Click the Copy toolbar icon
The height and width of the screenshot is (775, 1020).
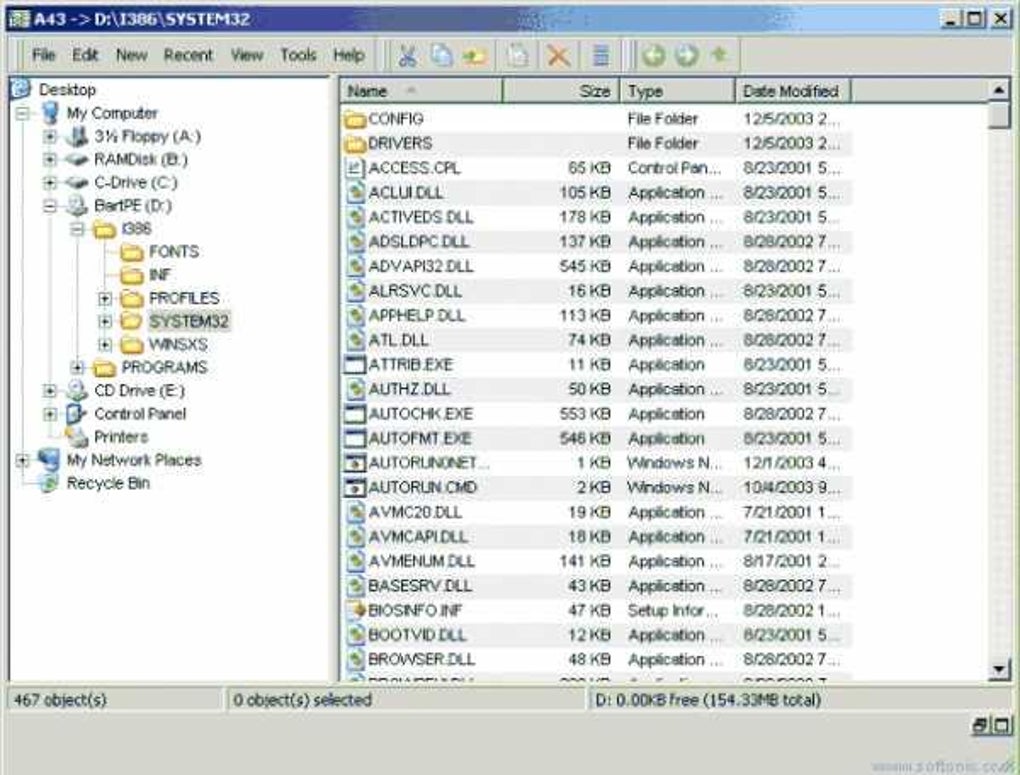click(x=442, y=56)
